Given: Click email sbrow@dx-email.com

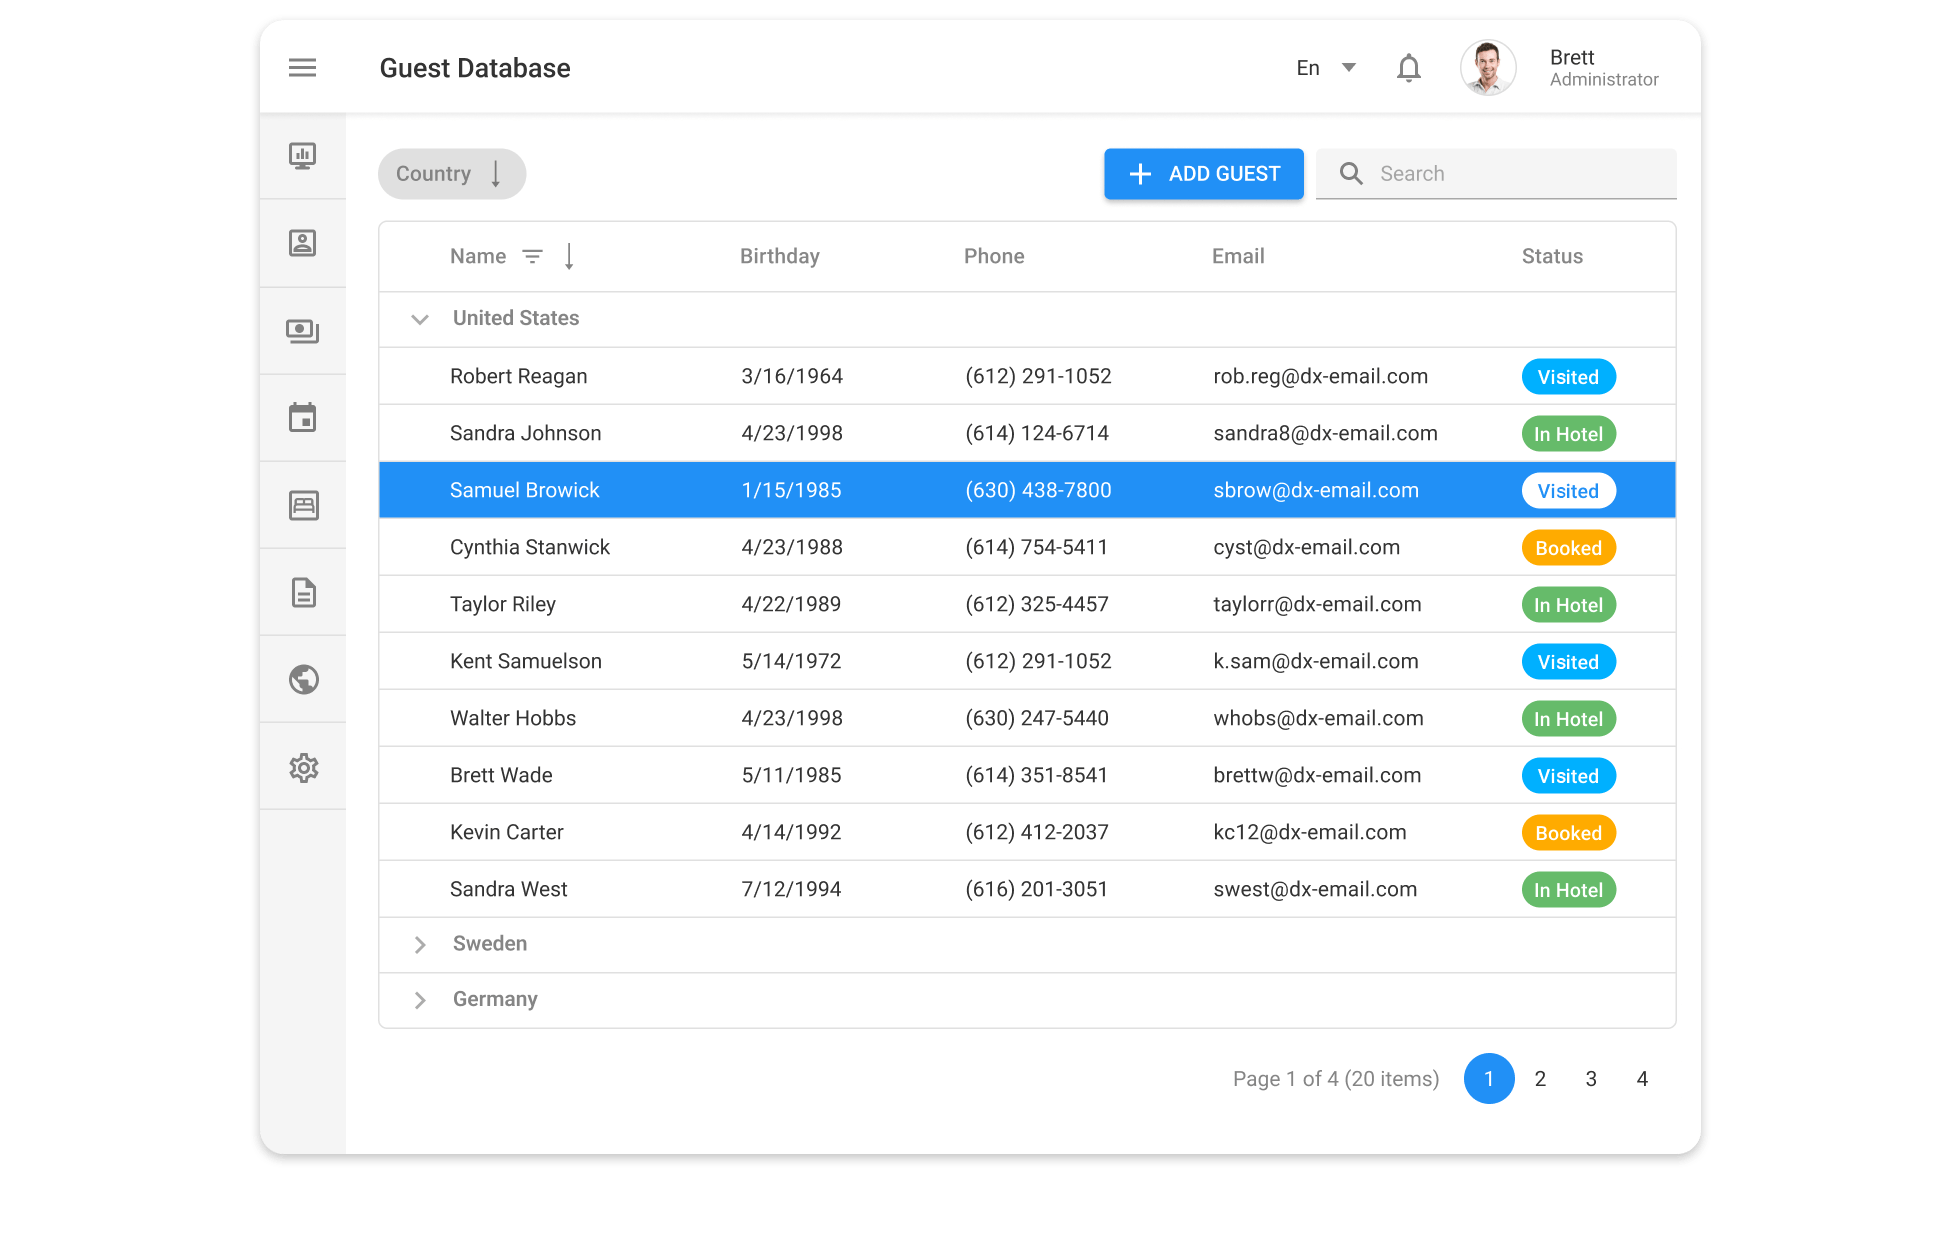Looking at the screenshot, I should tap(1316, 490).
